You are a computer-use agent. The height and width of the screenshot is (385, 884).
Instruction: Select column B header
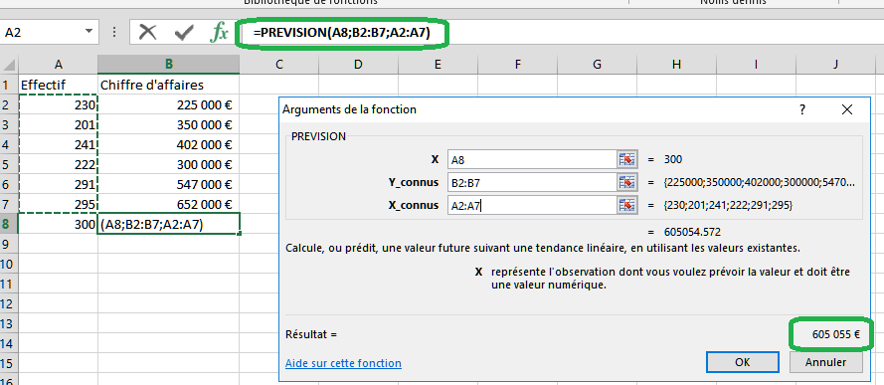[x=169, y=64]
